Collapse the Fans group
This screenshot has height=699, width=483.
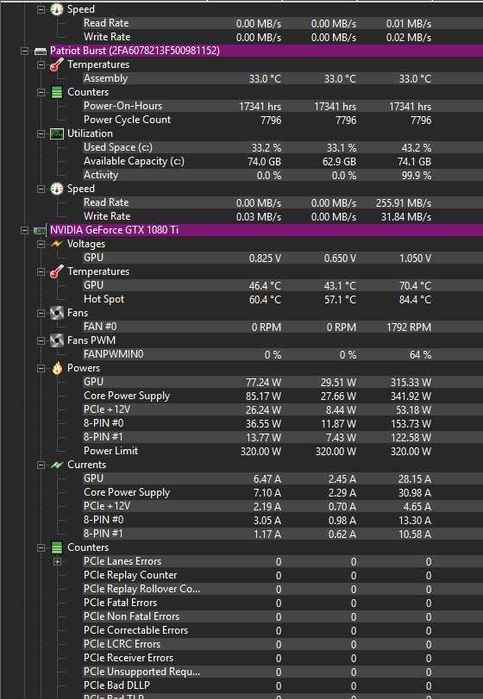tap(41, 313)
